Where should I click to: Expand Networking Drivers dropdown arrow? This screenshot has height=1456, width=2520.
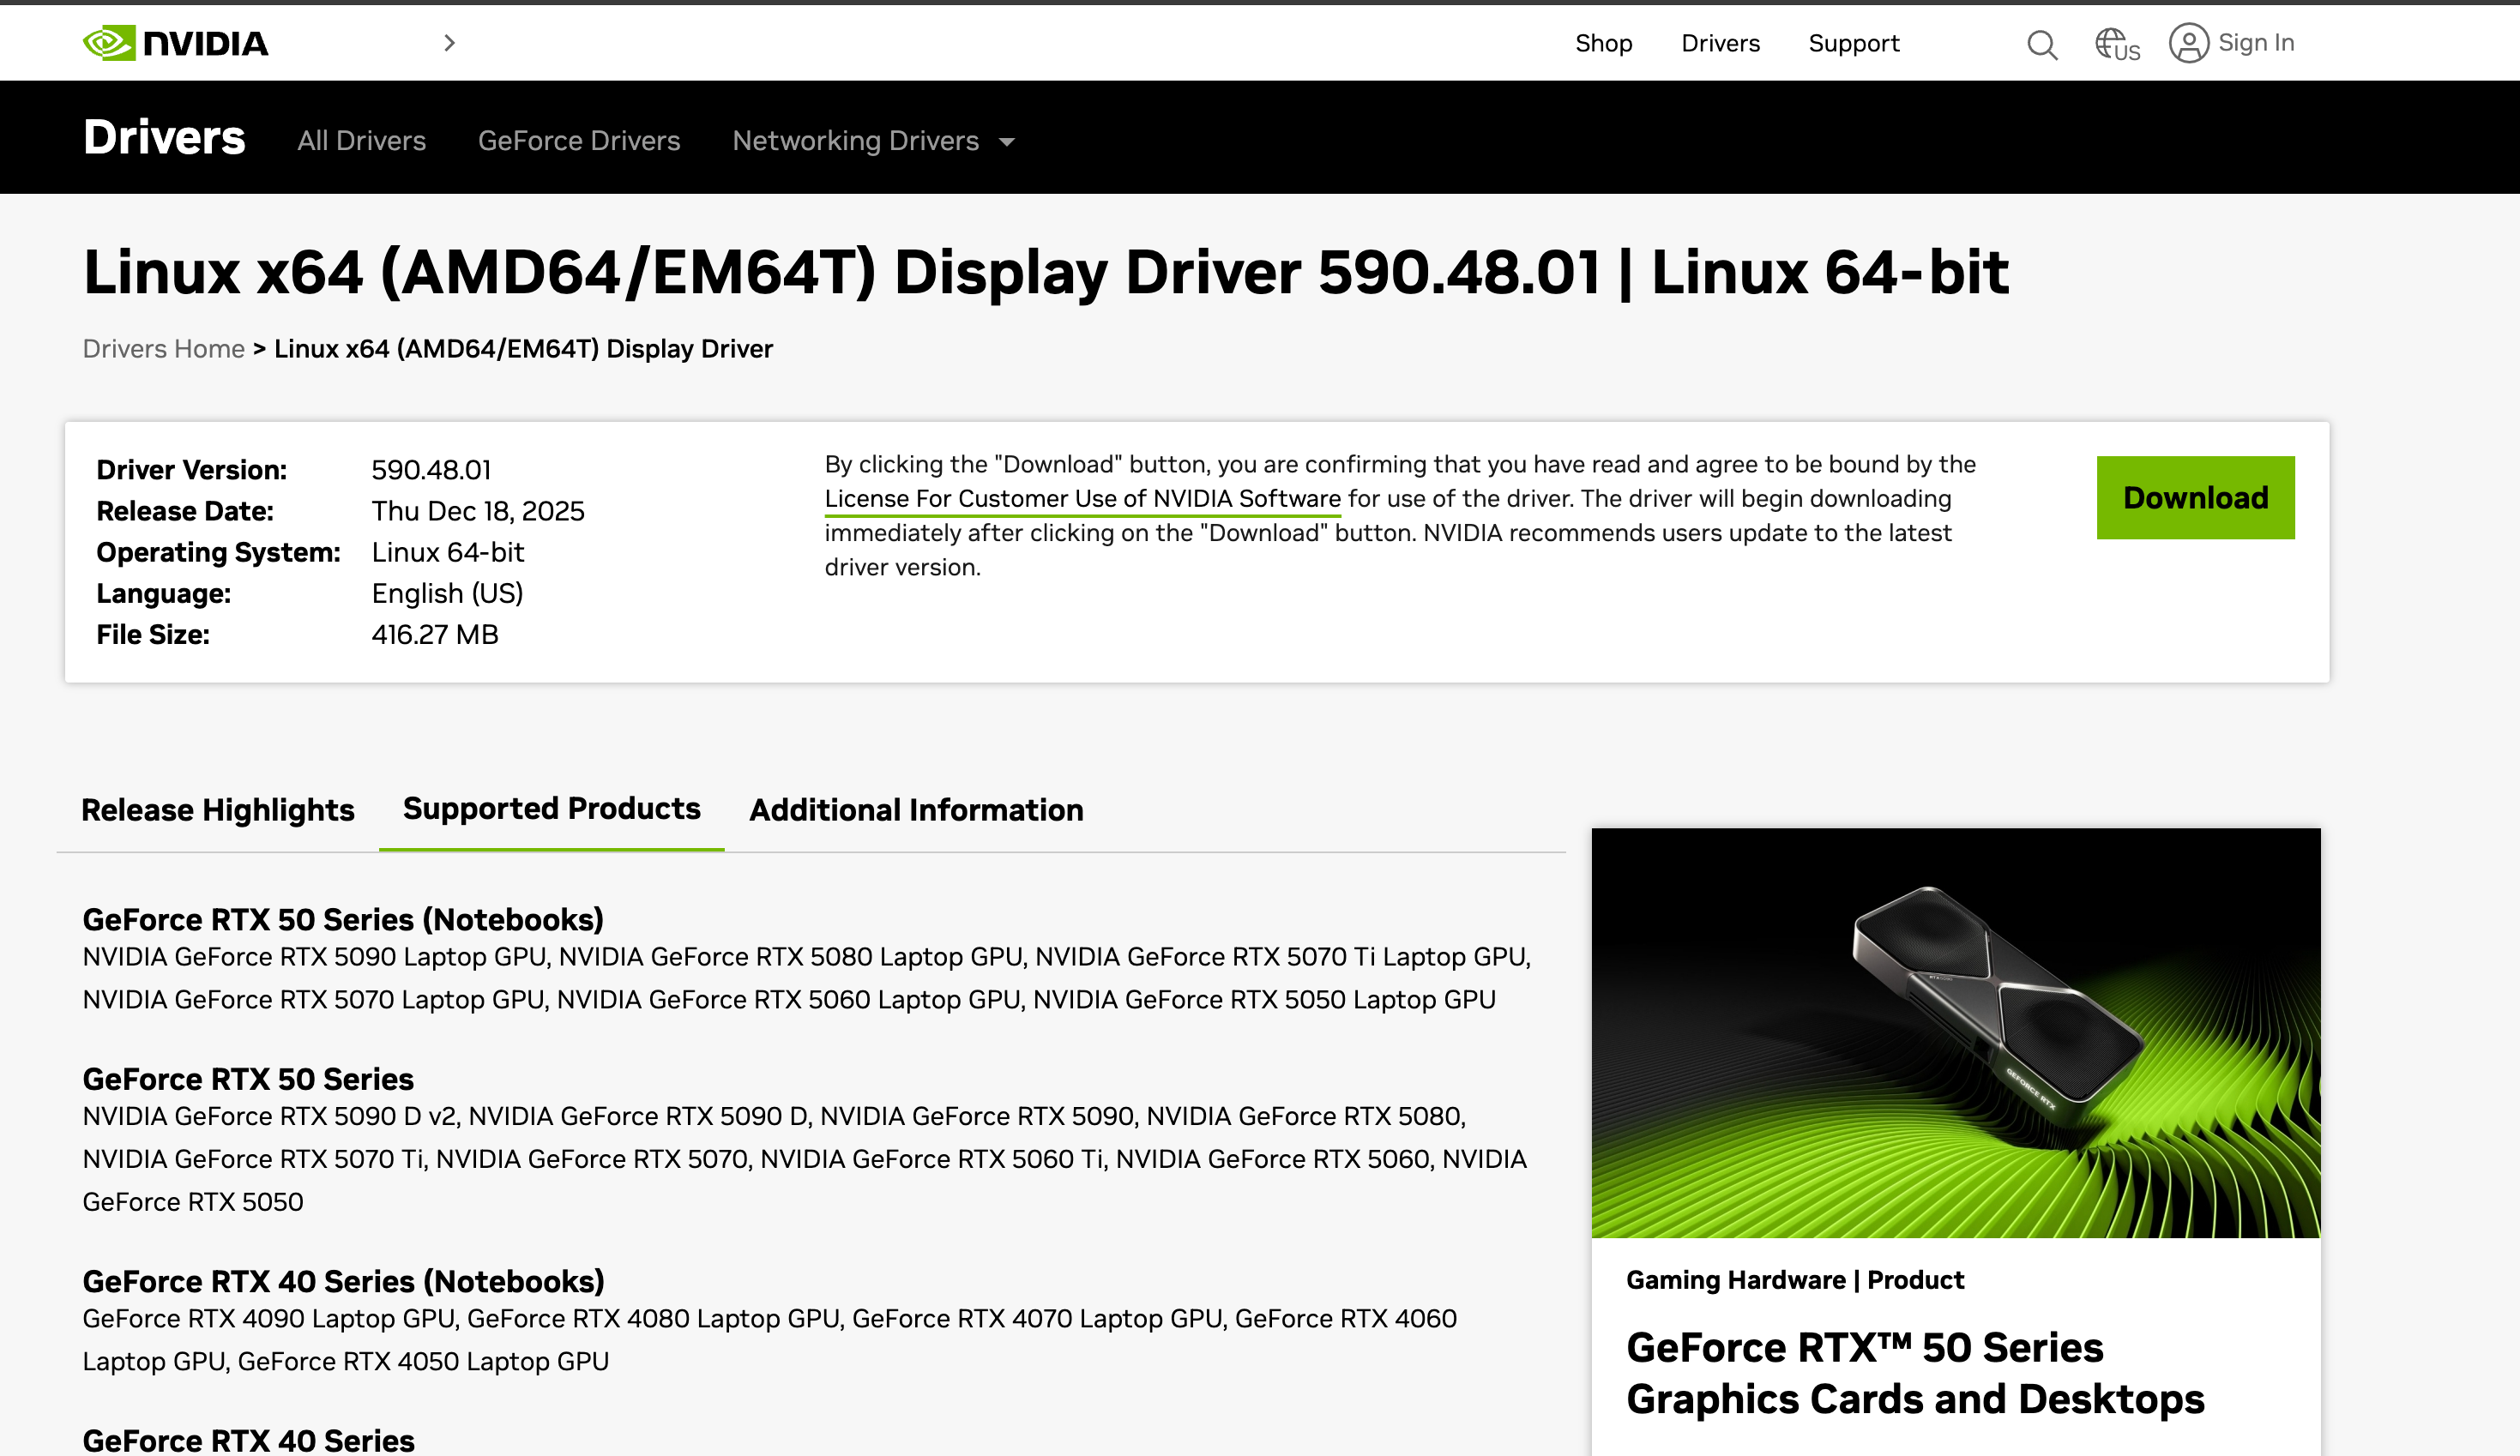1007,142
